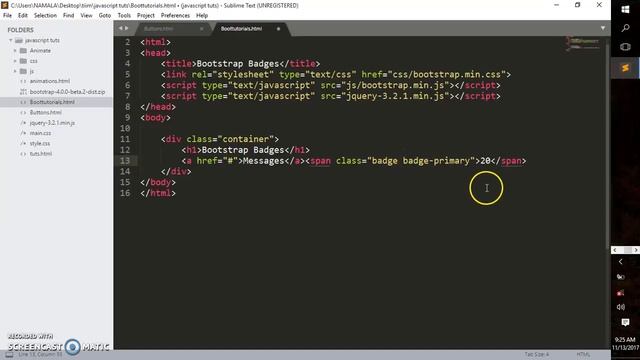Open the Goto menu
640x360 pixels.
105,16
